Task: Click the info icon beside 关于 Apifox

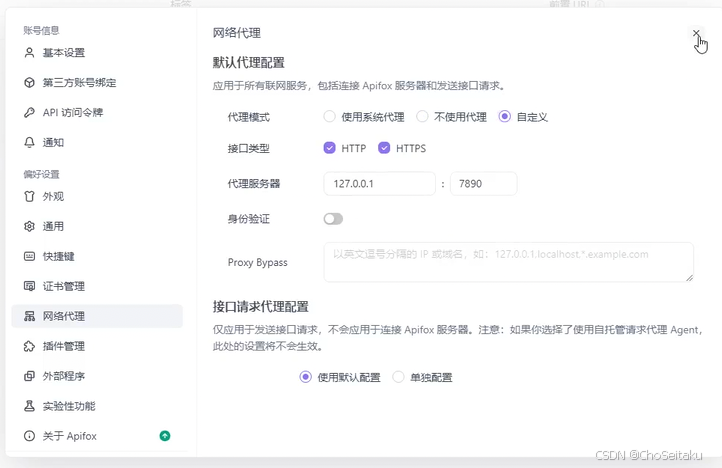Action: click(29, 436)
